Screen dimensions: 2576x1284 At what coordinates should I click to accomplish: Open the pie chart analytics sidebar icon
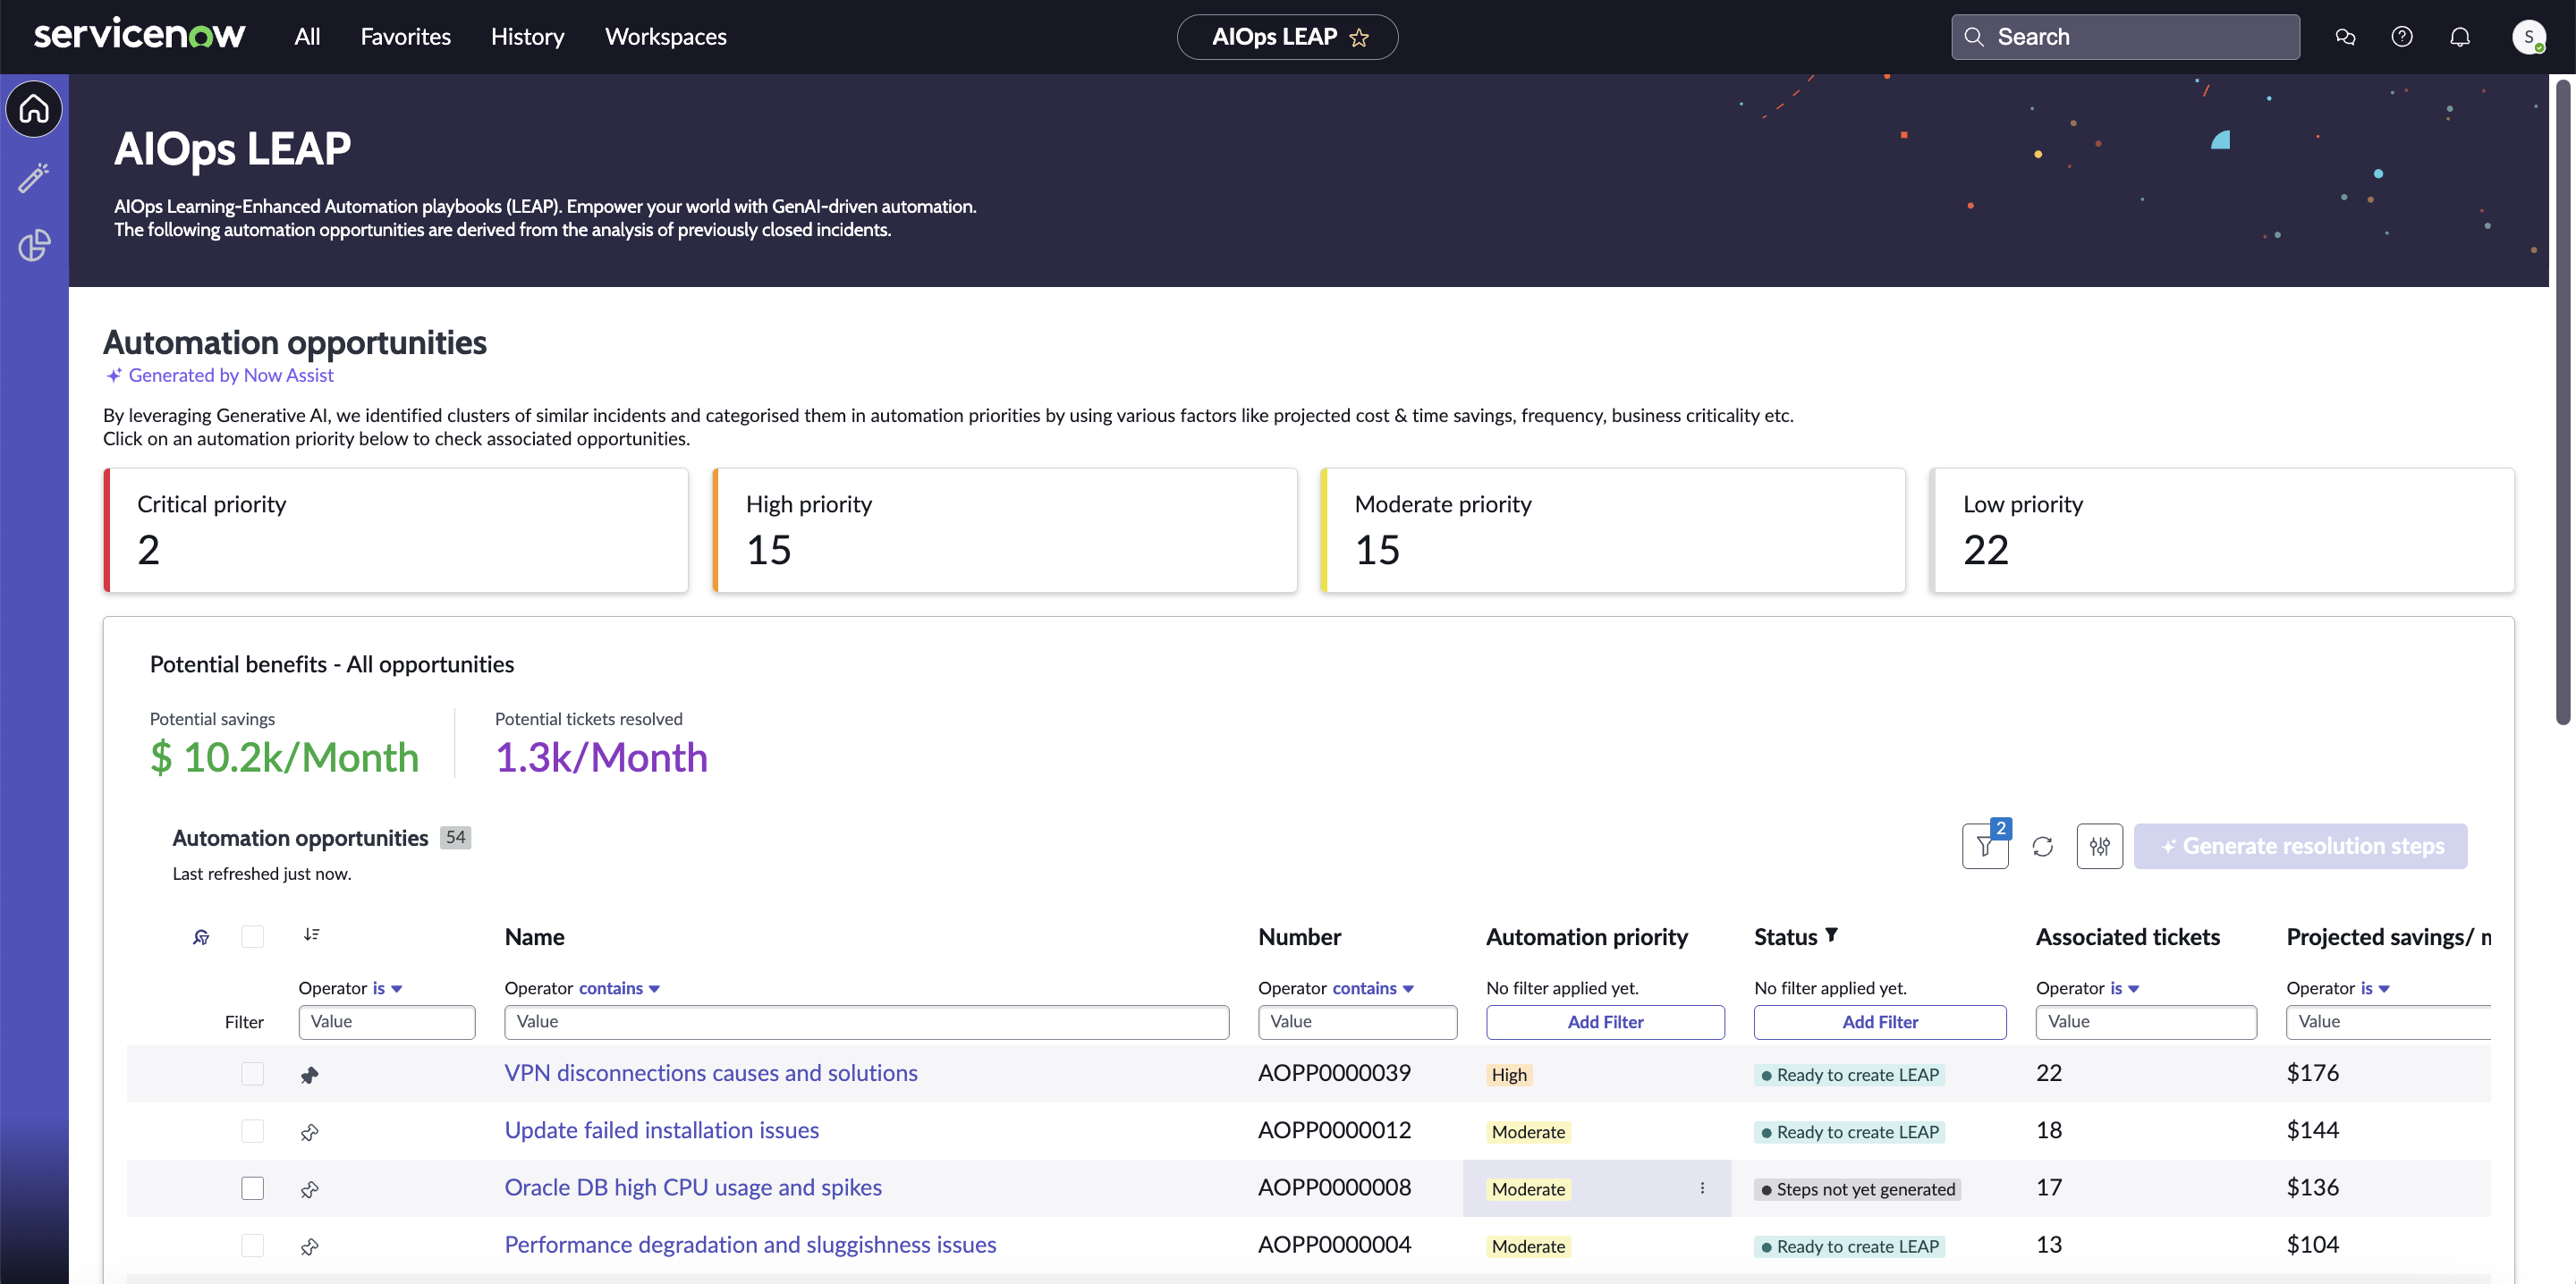(34, 245)
